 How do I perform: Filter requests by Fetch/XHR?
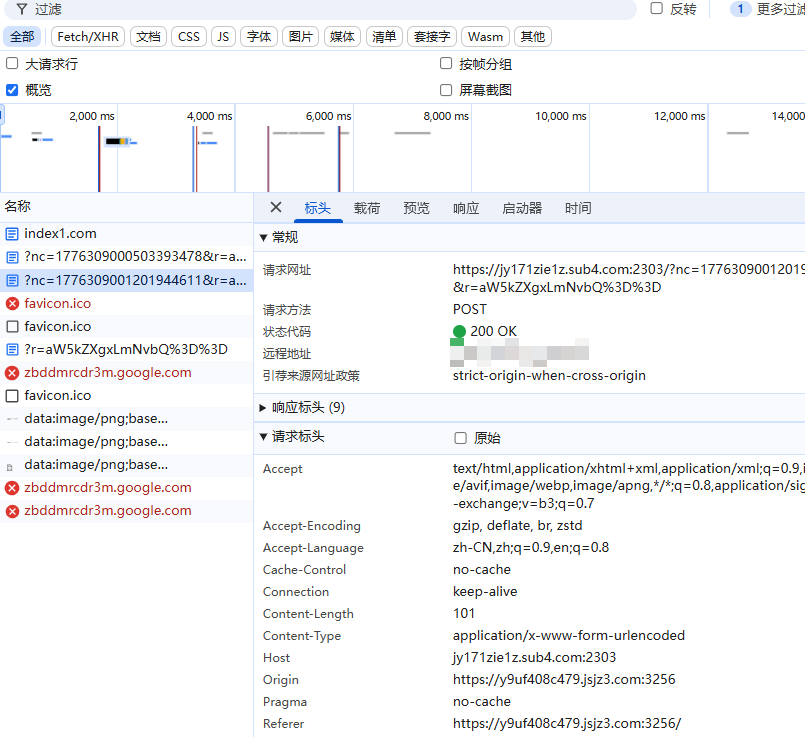[x=87, y=37]
